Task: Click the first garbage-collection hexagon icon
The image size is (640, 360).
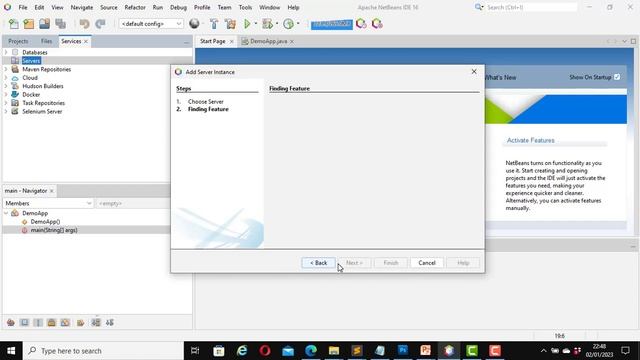Action: tap(361, 24)
